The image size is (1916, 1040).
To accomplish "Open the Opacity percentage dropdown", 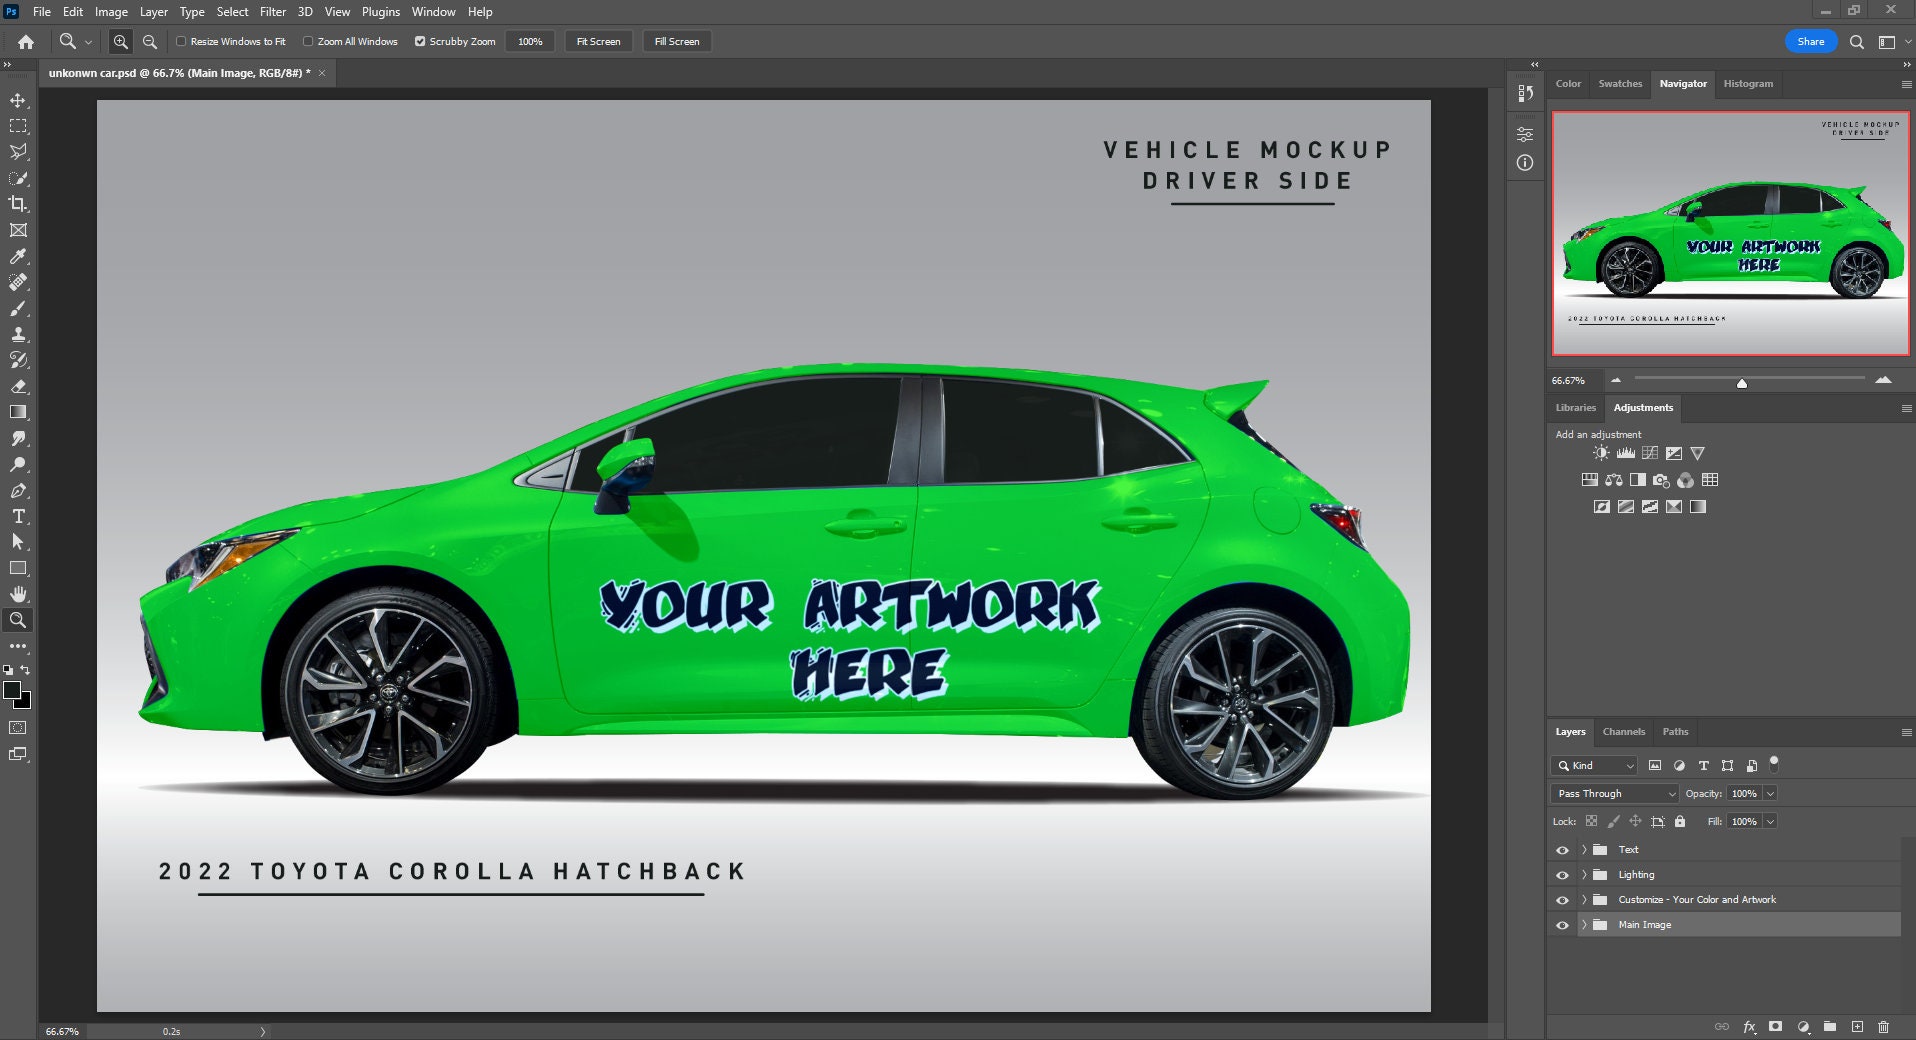I will [1770, 793].
